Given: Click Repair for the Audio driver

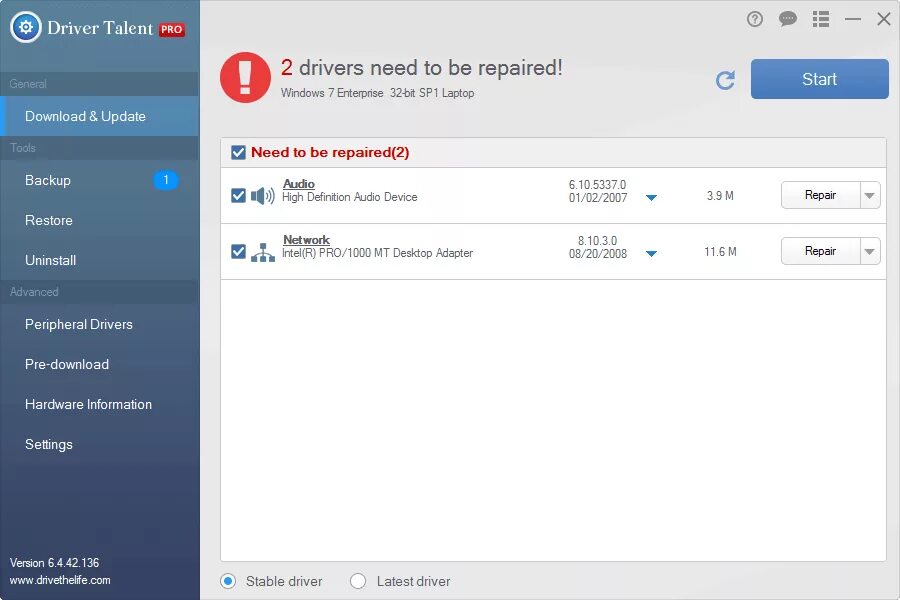Looking at the screenshot, I should (x=821, y=195).
